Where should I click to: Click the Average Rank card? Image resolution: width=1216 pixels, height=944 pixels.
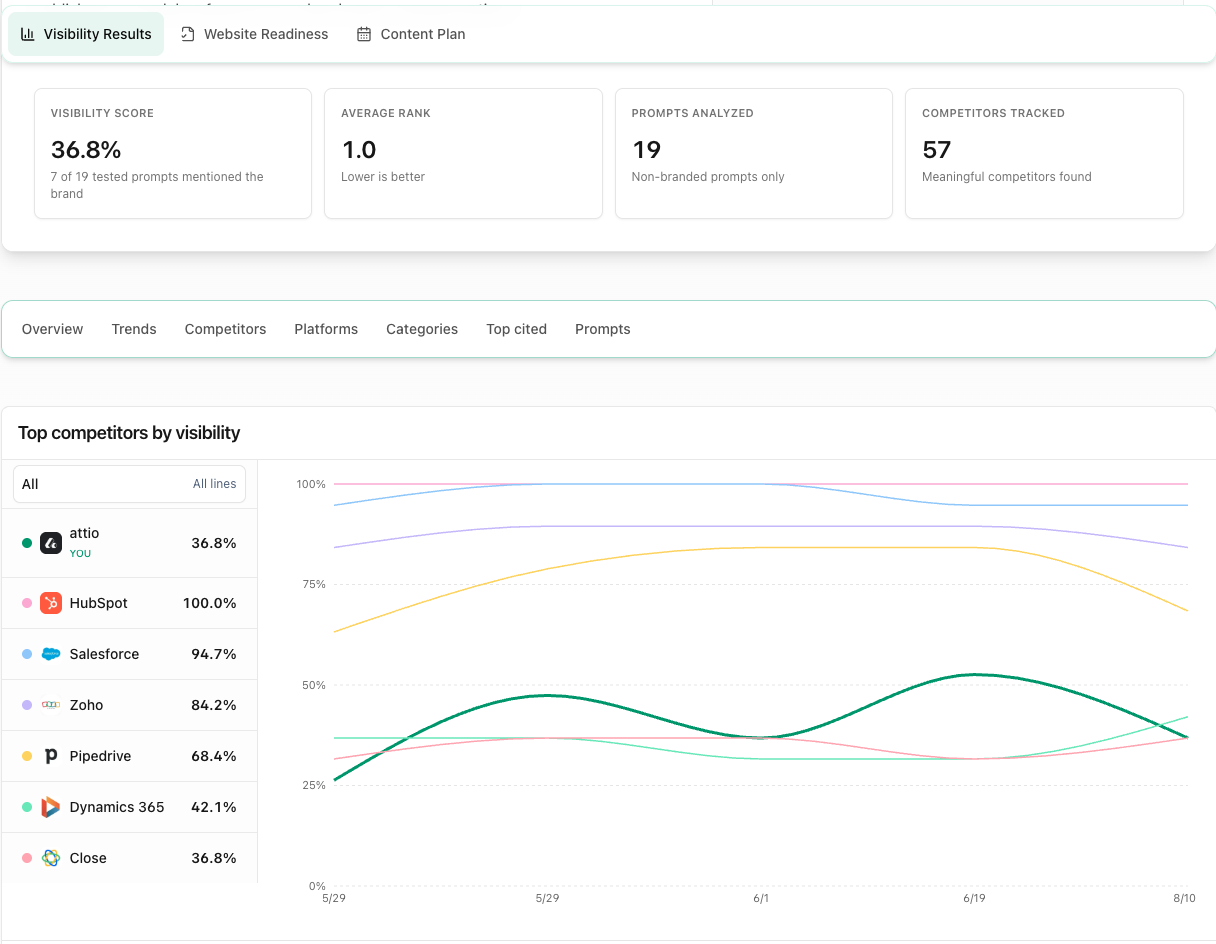point(463,153)
